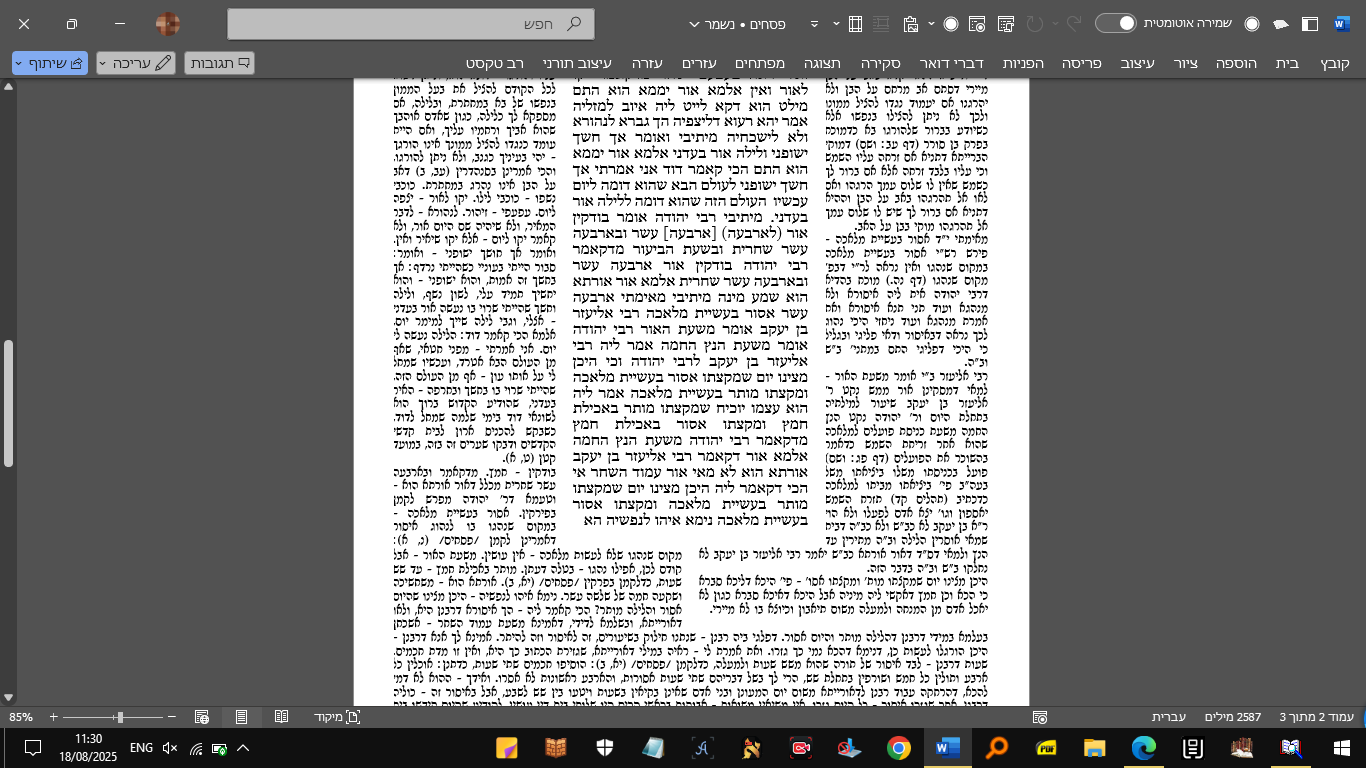Click the שיתוף share button

tap(50, 63)
